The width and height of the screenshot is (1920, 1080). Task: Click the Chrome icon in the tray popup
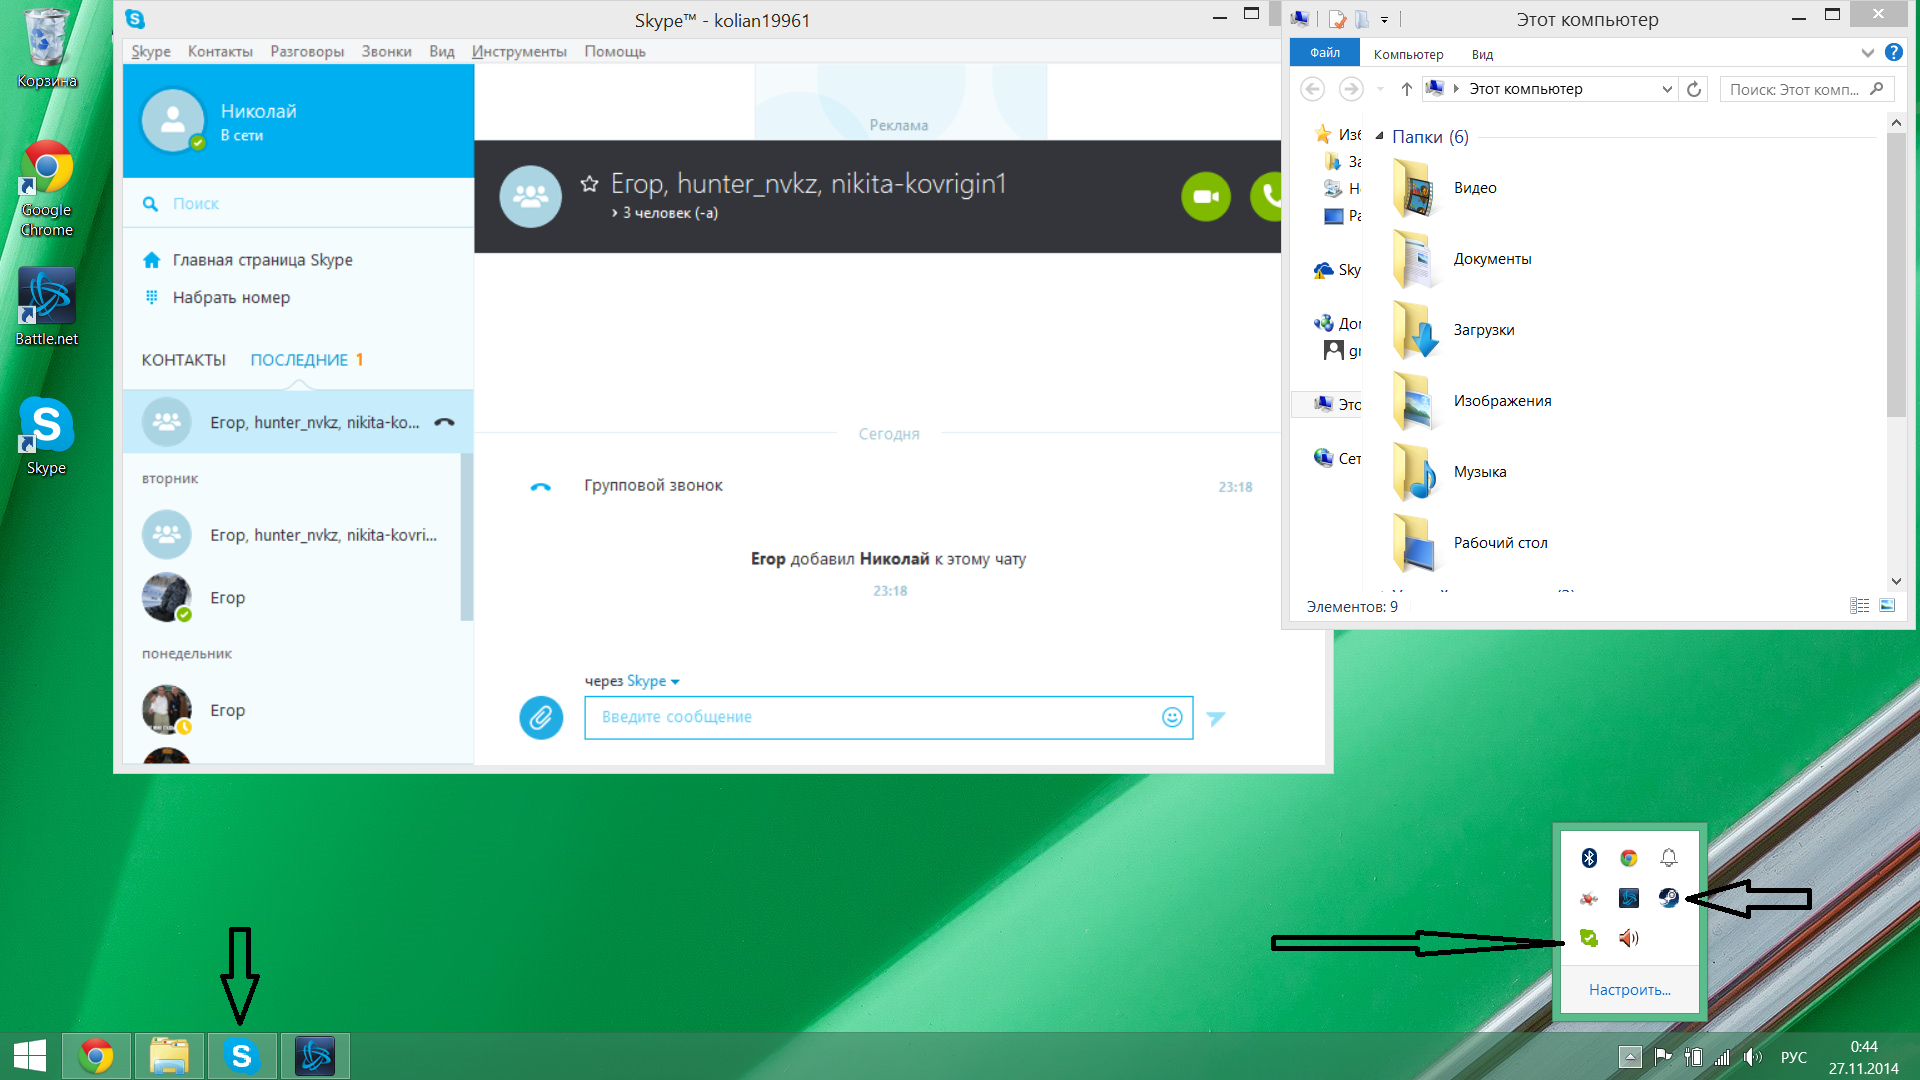1629,858
